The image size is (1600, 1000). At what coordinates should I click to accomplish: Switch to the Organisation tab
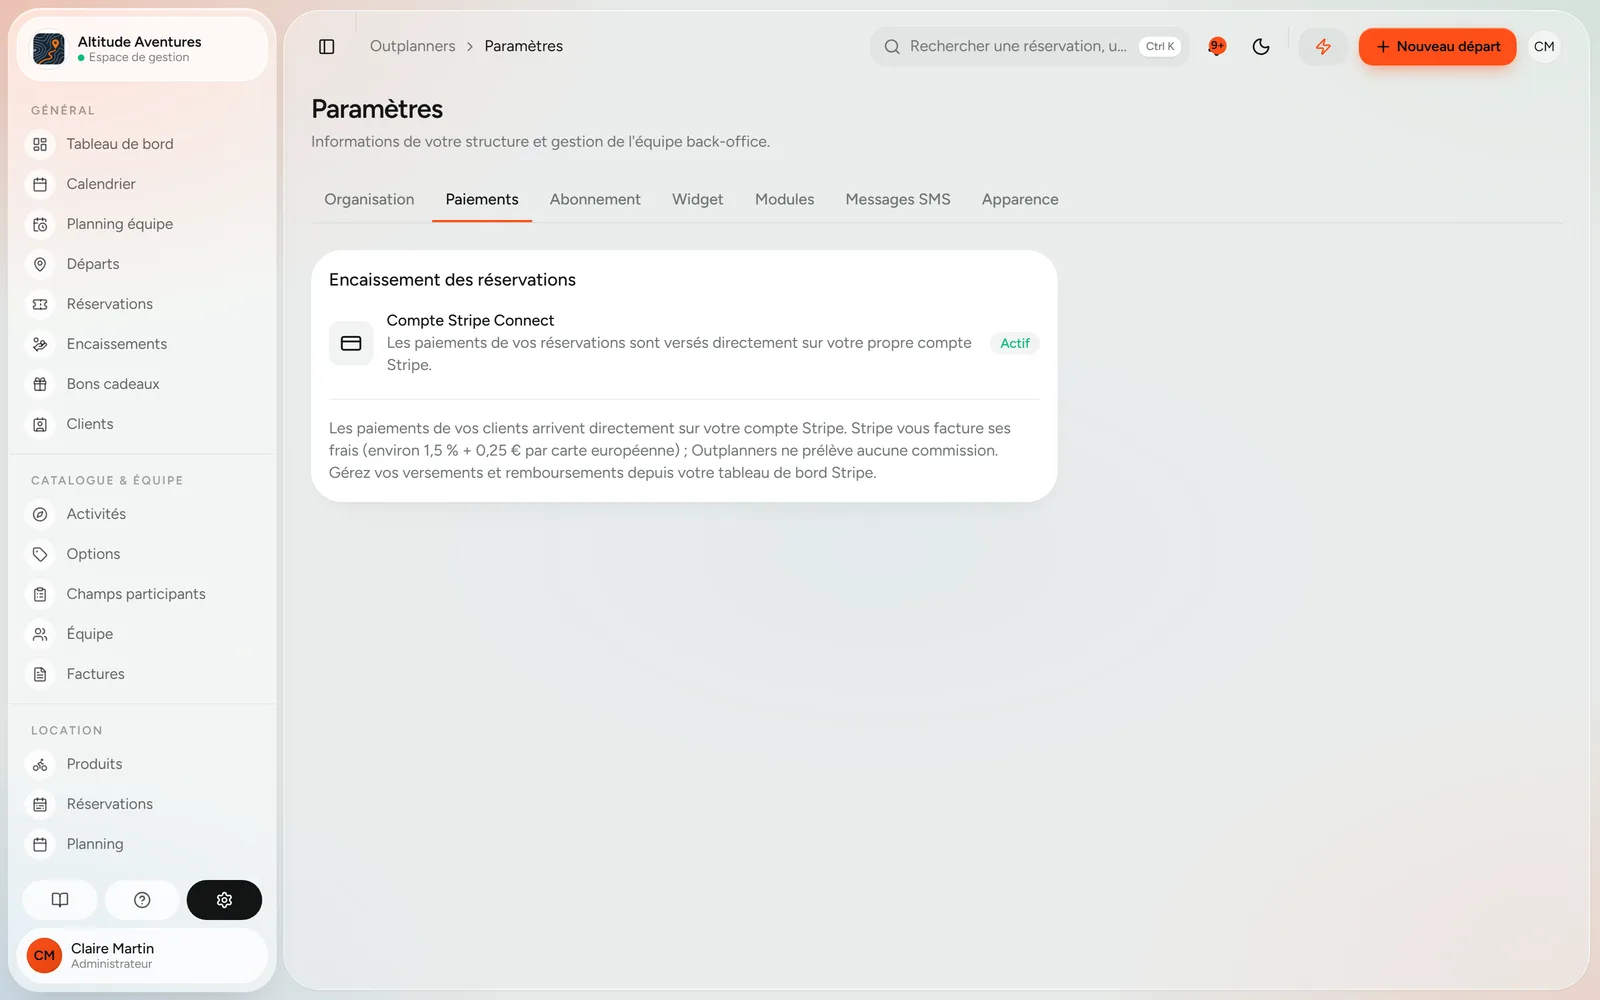(x=369, y=200)
